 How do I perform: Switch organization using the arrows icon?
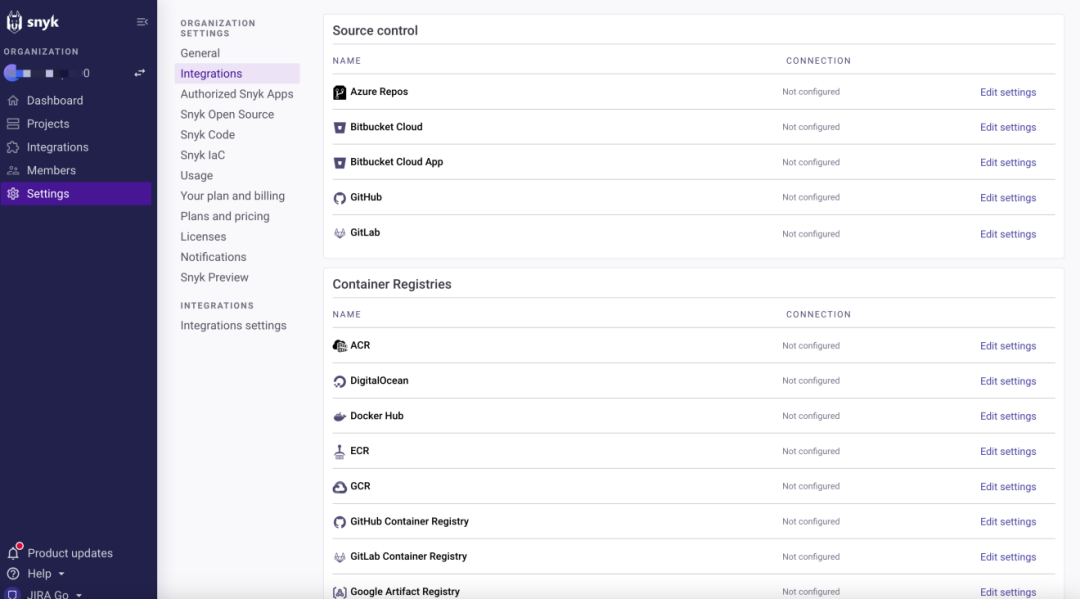(139, 73)
